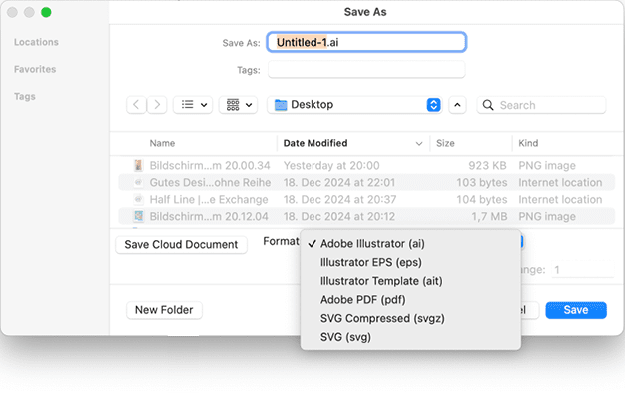Viewport: 625px width, 398px height.
Task: Collapse the dialog with the up chevron
Action: [457, 105]
